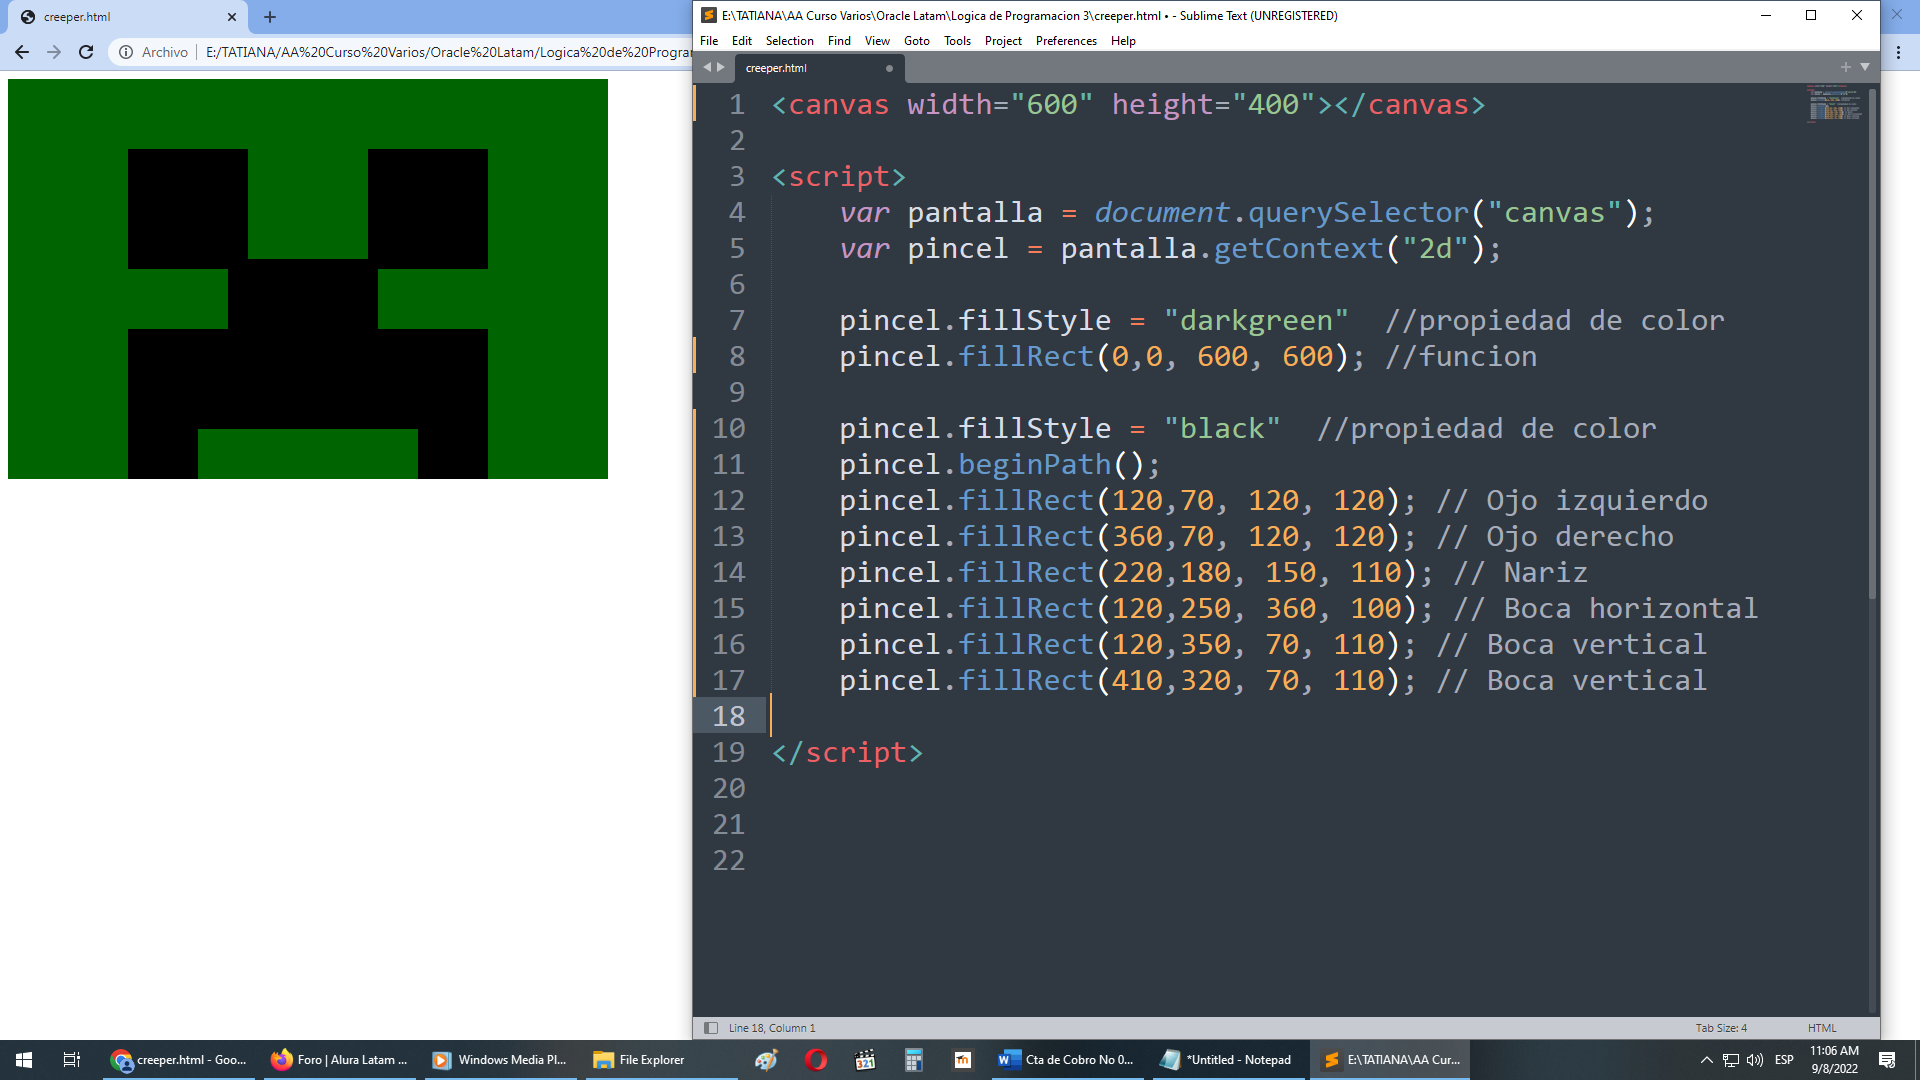Viewport: 1920px width, 1080px height.
Task: Go to previous tab with left arrow
Action: coord(707,67)
